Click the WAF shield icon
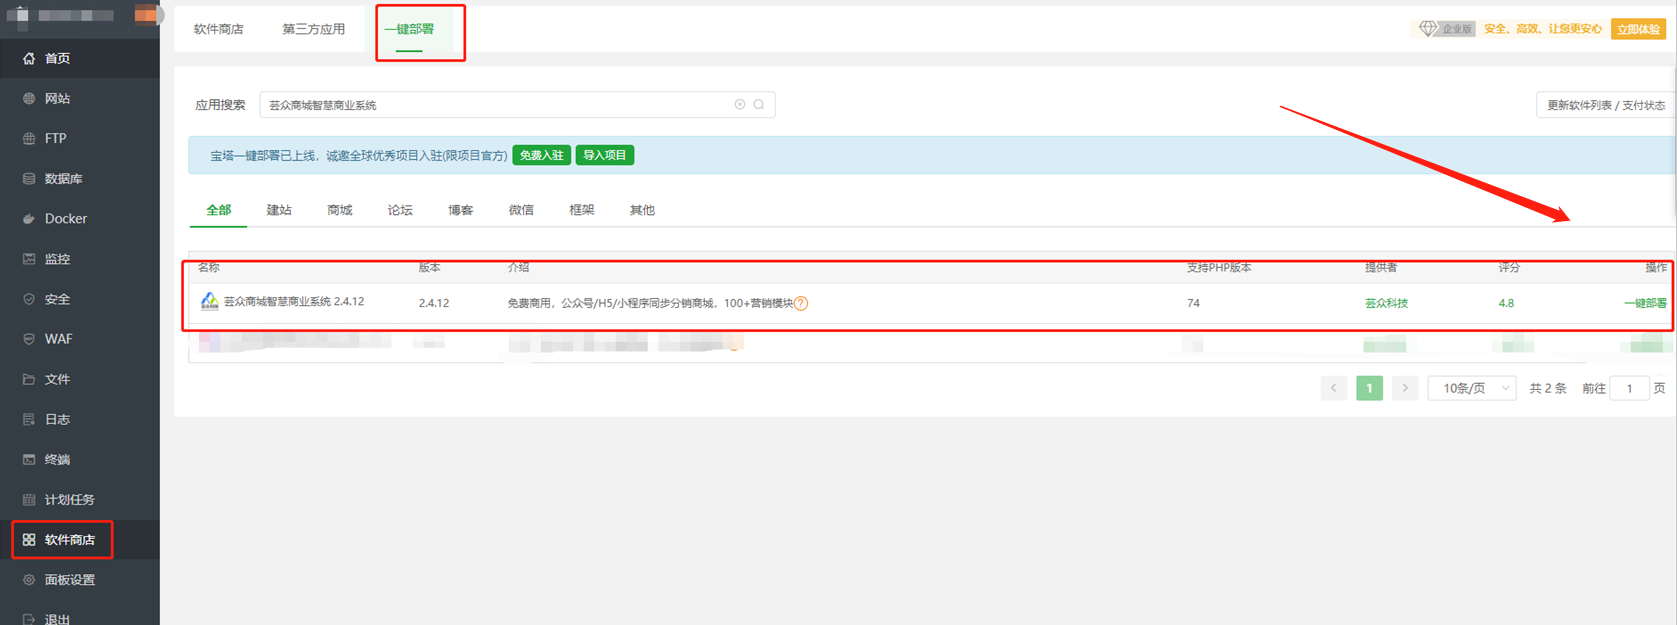This screenshot has height=625, width=1677. [29, 339]
